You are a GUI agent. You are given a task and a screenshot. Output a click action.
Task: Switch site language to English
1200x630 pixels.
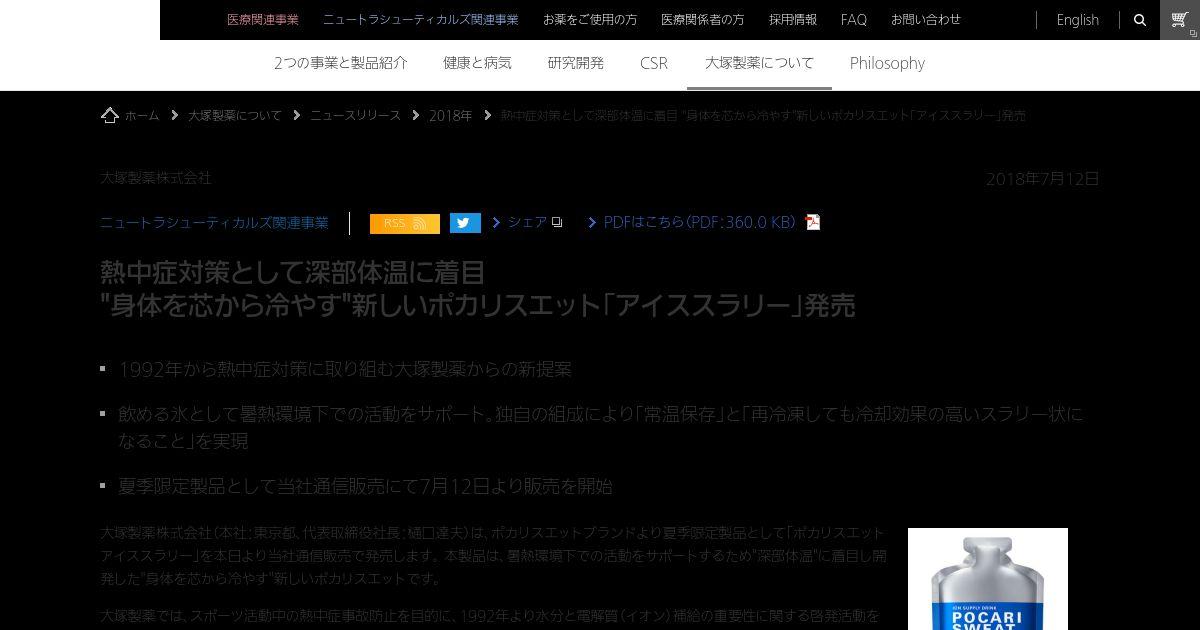point(1078,20)
